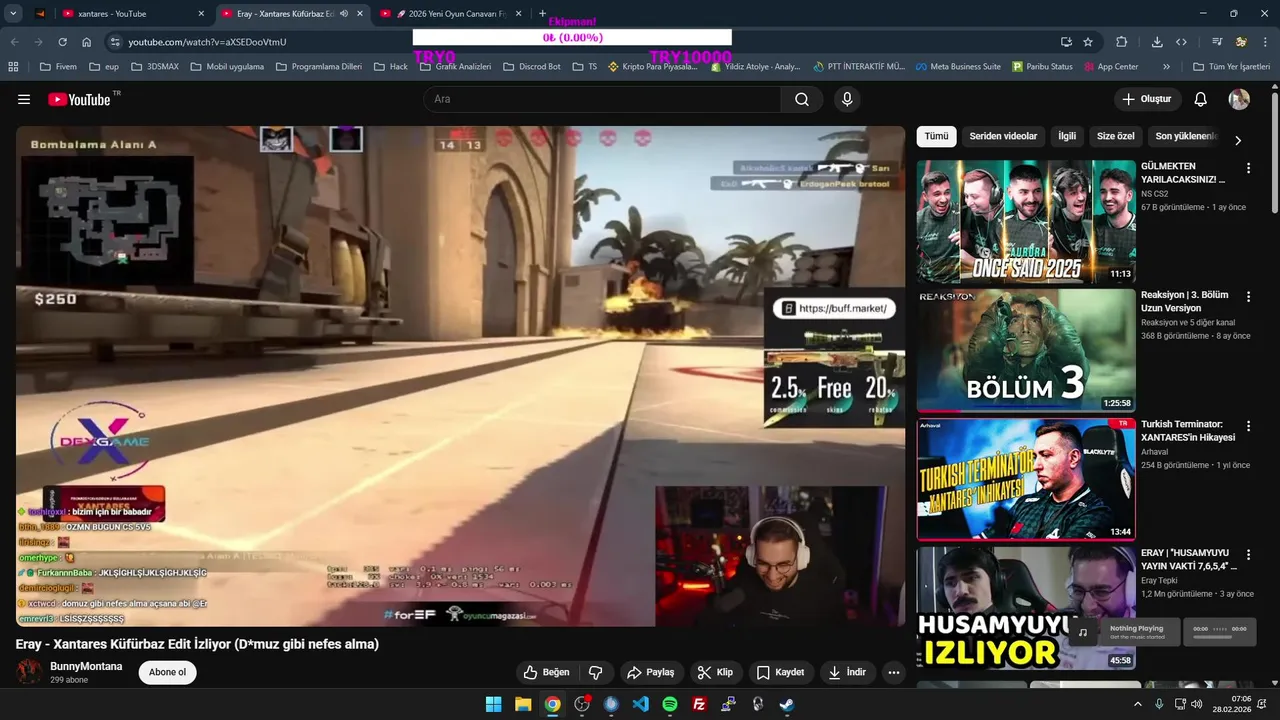Click the Oluştur create button

click(x=1148, y=99)
